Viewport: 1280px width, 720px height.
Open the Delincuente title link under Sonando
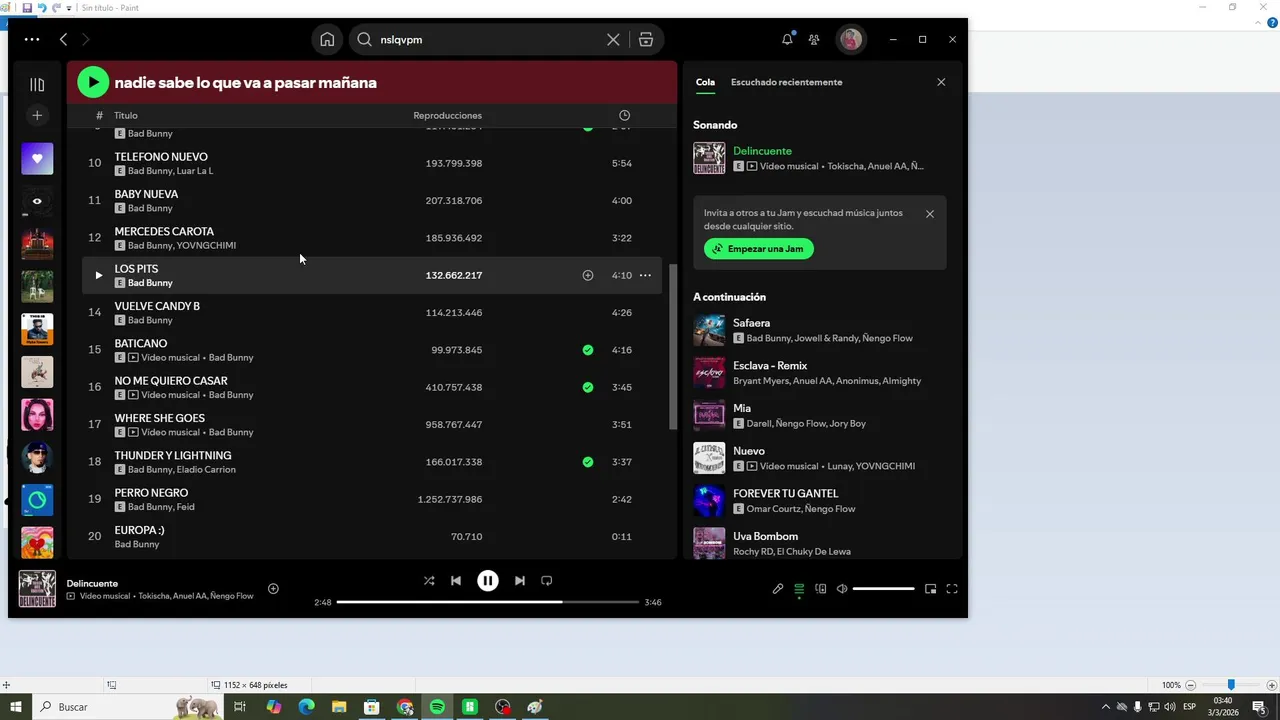point(762,151)
